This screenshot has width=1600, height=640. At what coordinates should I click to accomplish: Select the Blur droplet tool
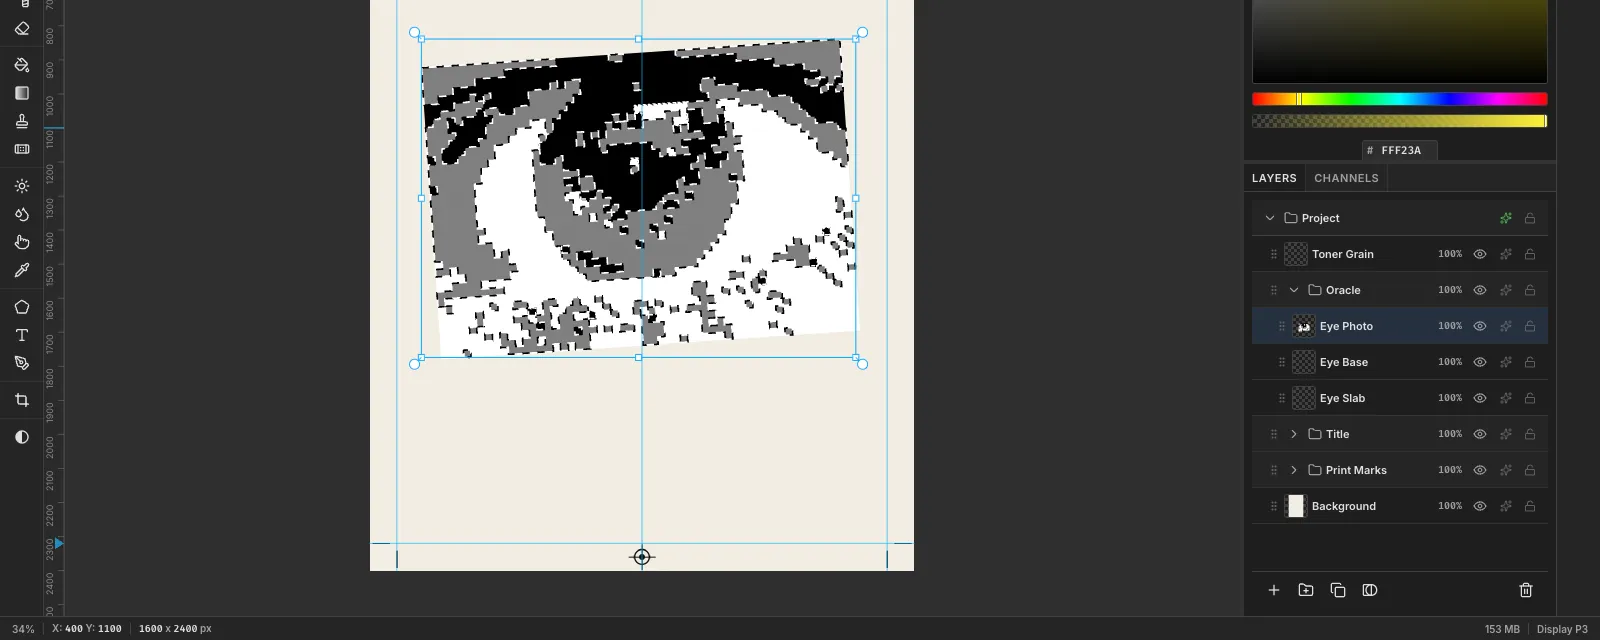(x=22, y=214)
